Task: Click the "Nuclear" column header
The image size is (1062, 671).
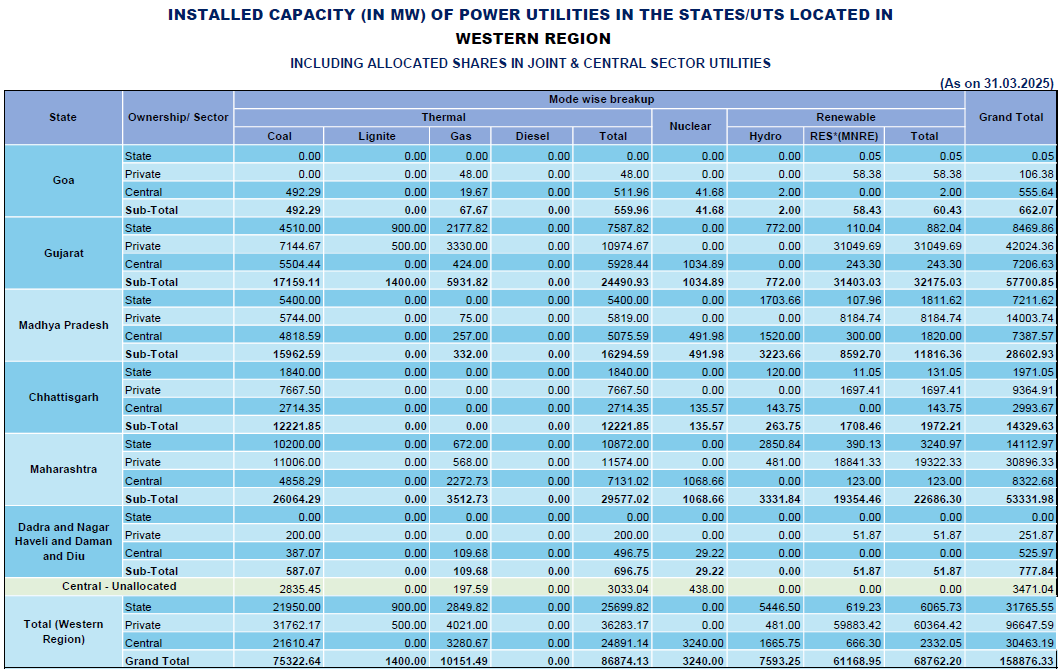Action: 690,127
